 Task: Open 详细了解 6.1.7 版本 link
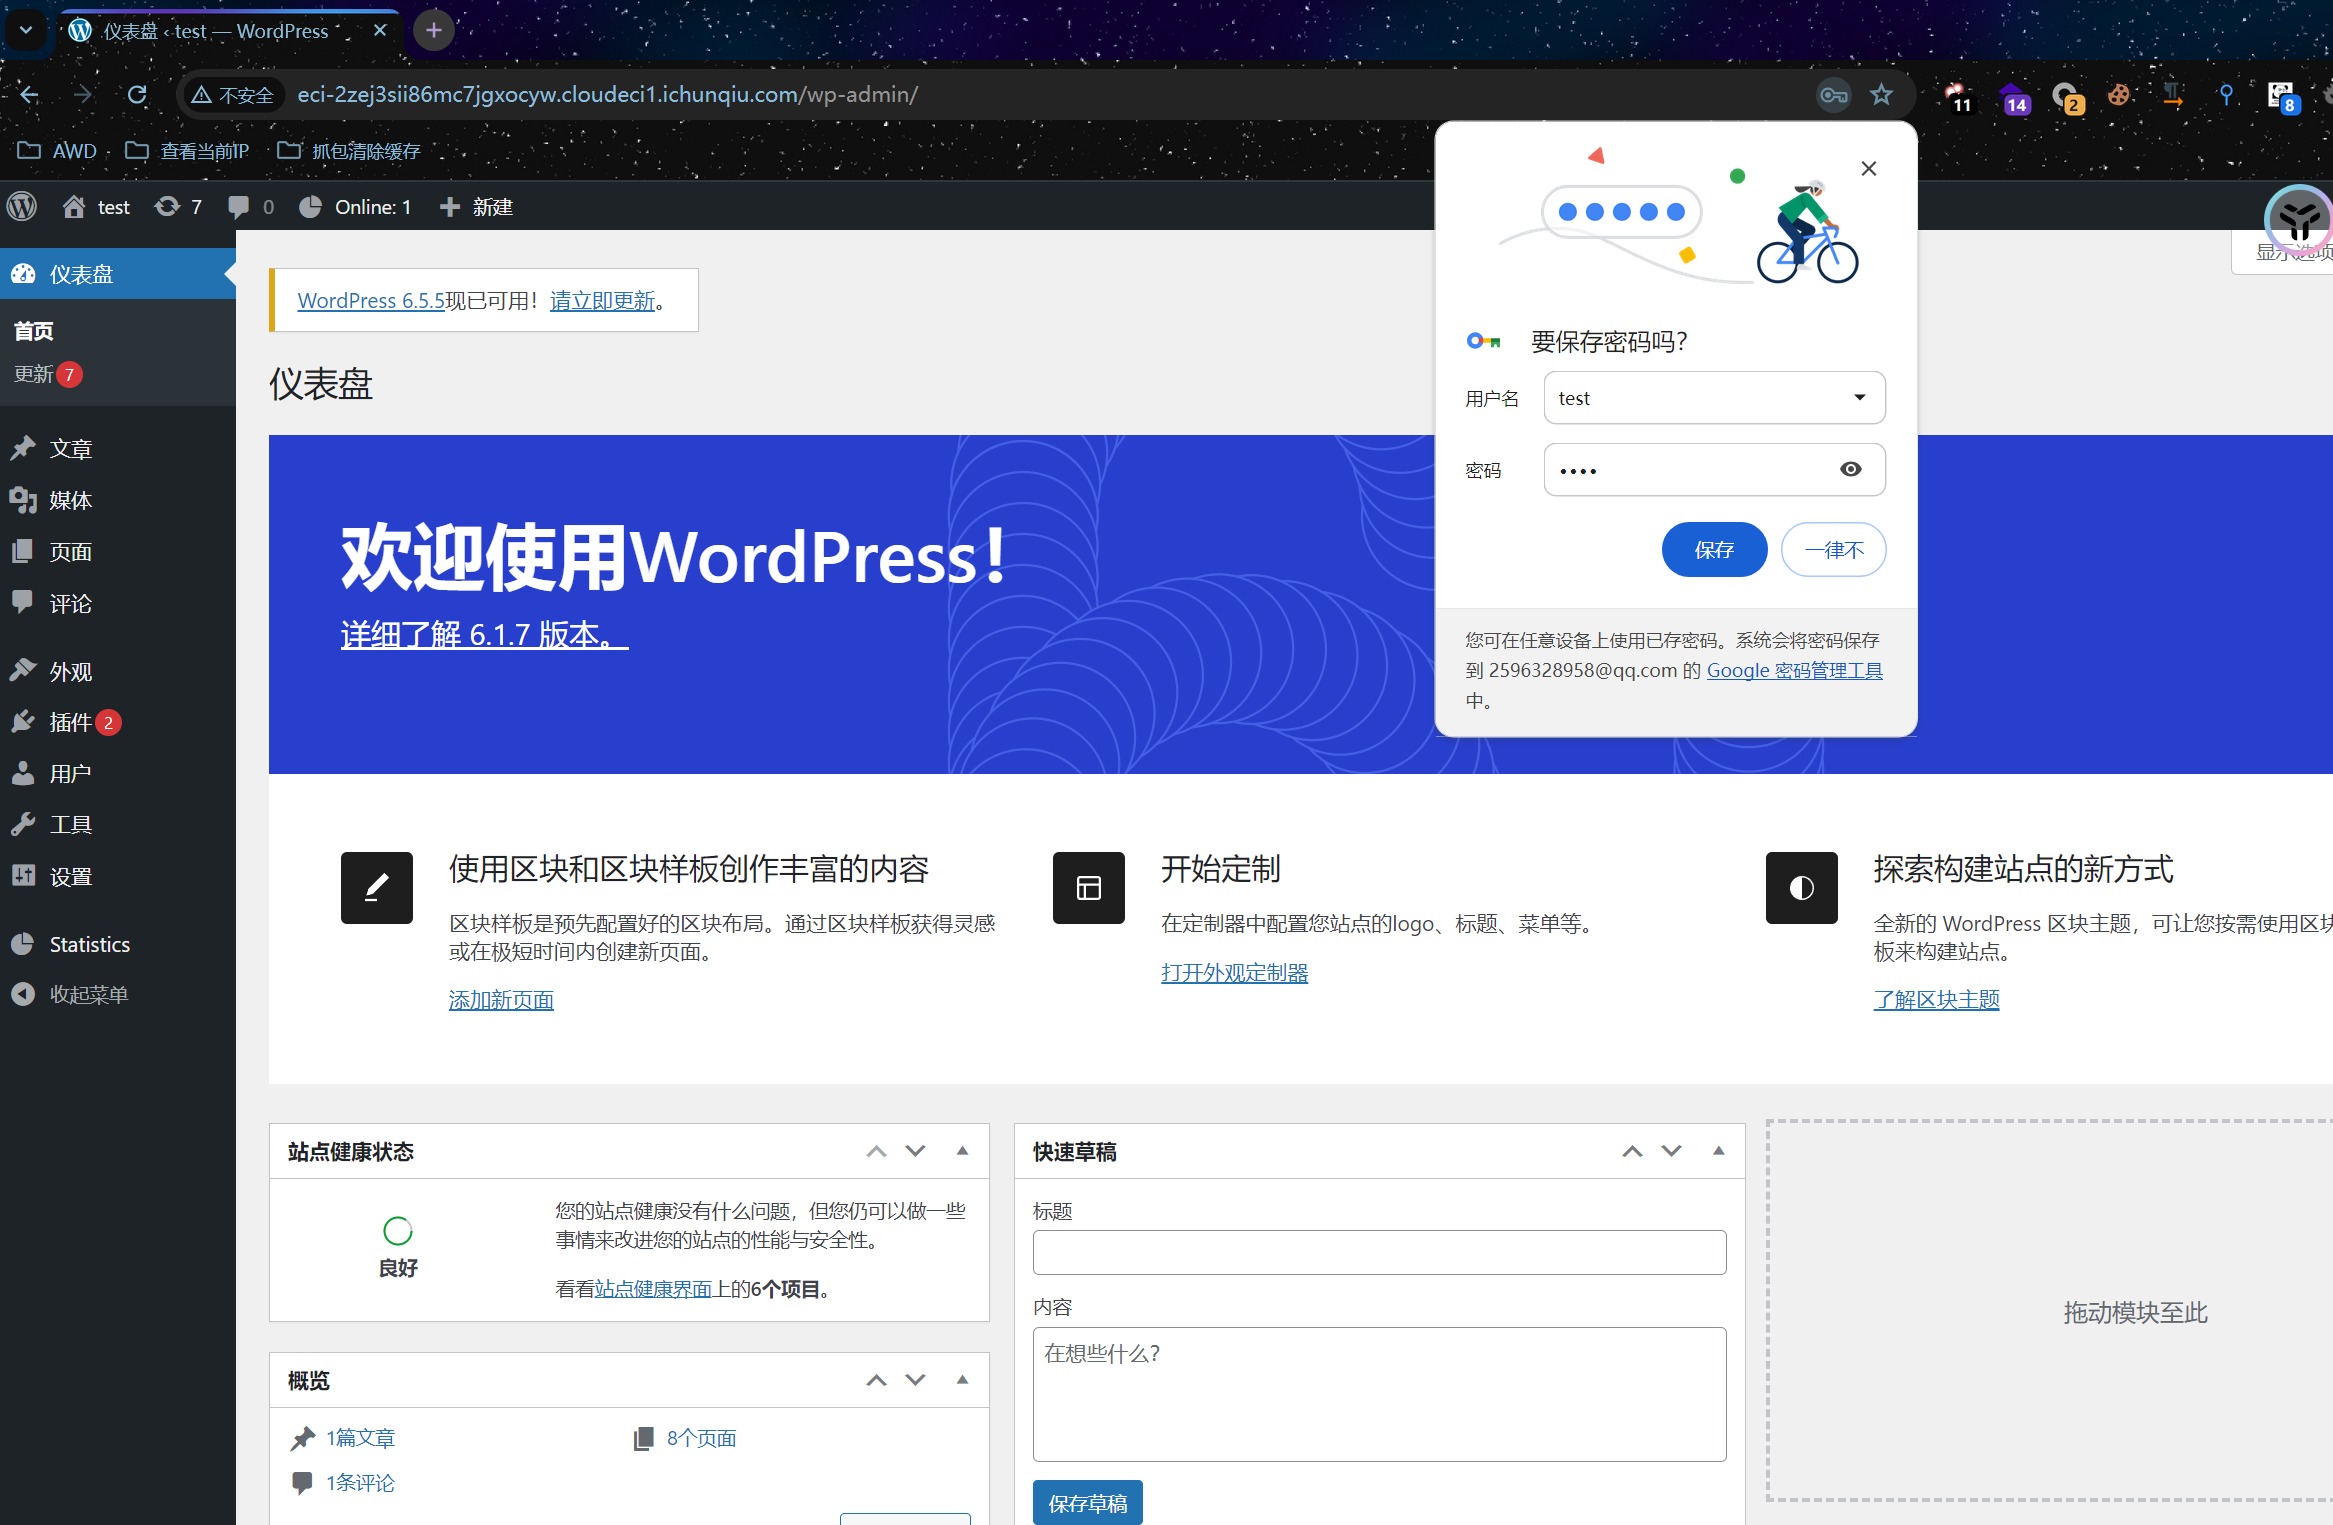(485, 635)
